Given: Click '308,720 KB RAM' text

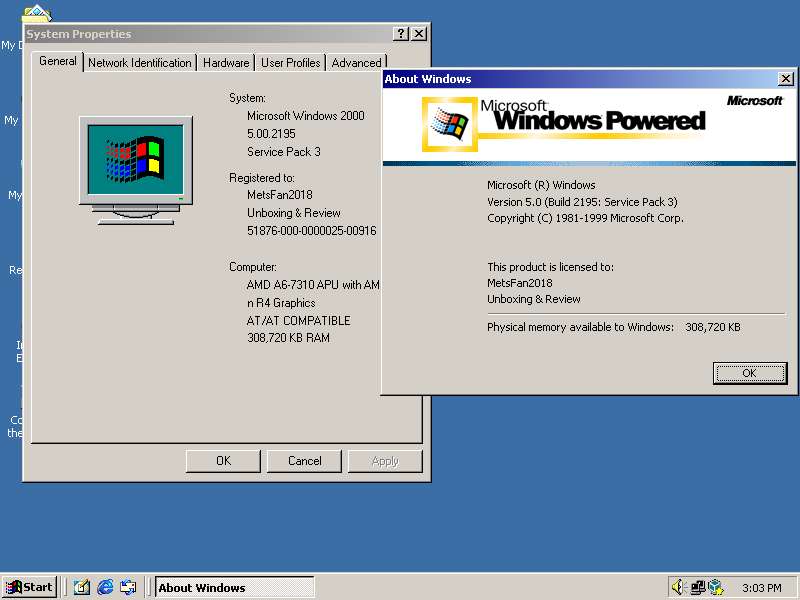Looking at the screenshot, I should coord(288,338).
